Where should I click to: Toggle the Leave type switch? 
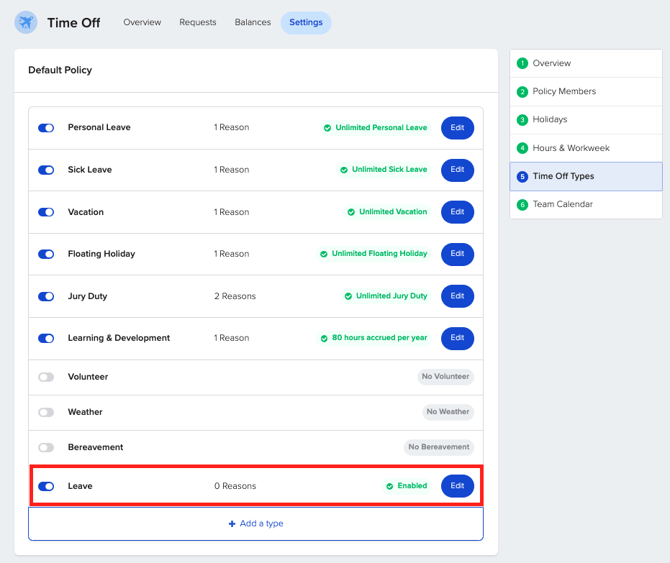point(46,486)
